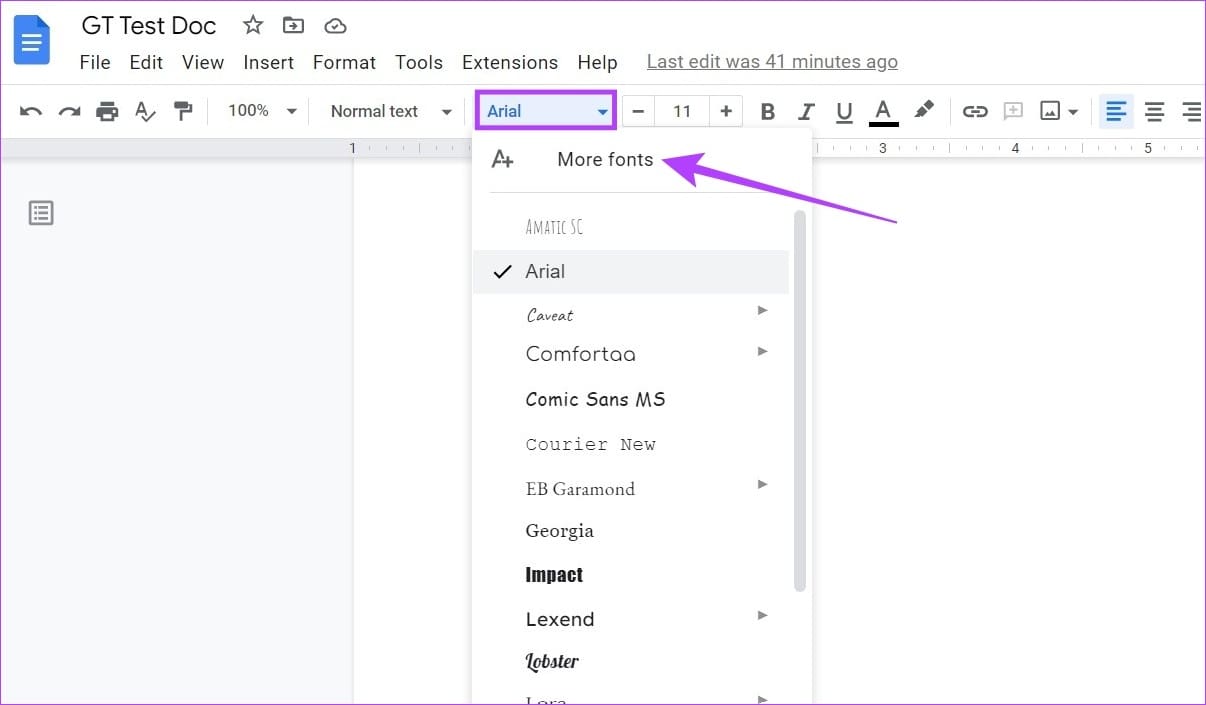Image resolution: width=1206 pixels, height=705 pixels.
Task: Rename the GT Test Doc title
Action: 149,25
